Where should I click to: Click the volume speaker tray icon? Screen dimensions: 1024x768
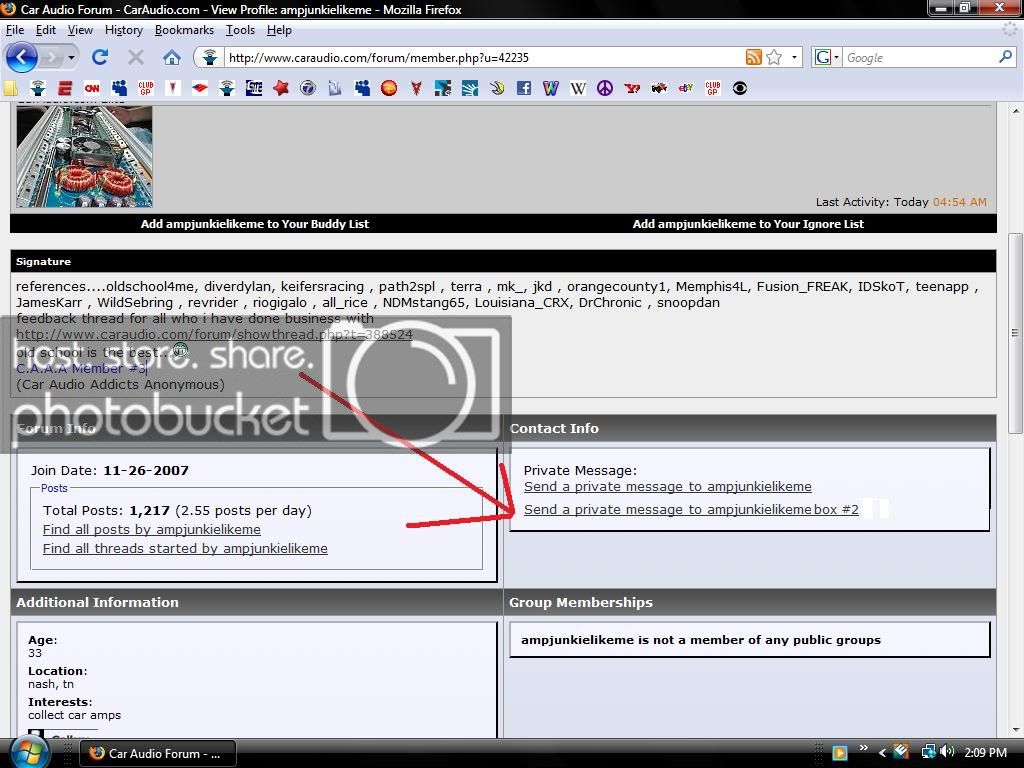pyautogui.click(x=947, y=752)
